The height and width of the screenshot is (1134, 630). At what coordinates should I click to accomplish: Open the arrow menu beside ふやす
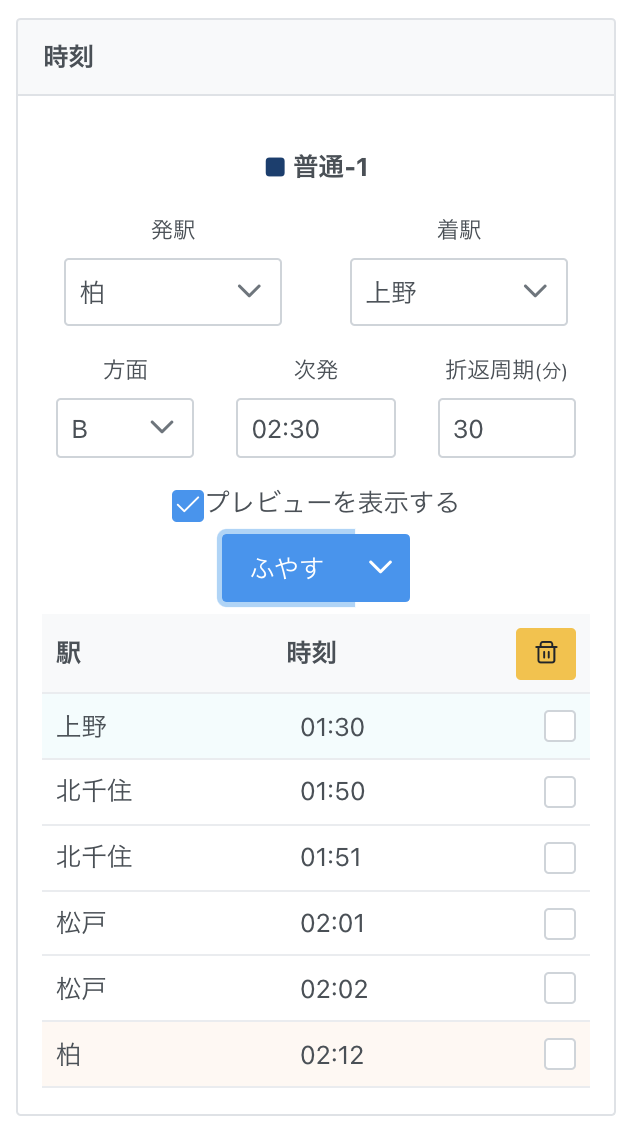point(381,568)
